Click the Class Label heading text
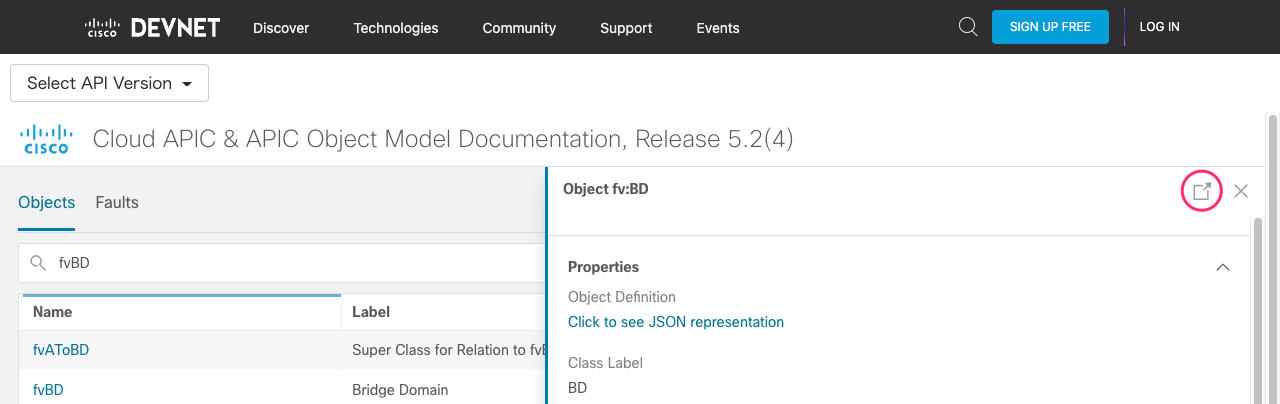This screenshot has height=404, width=1280. [605, 363]
